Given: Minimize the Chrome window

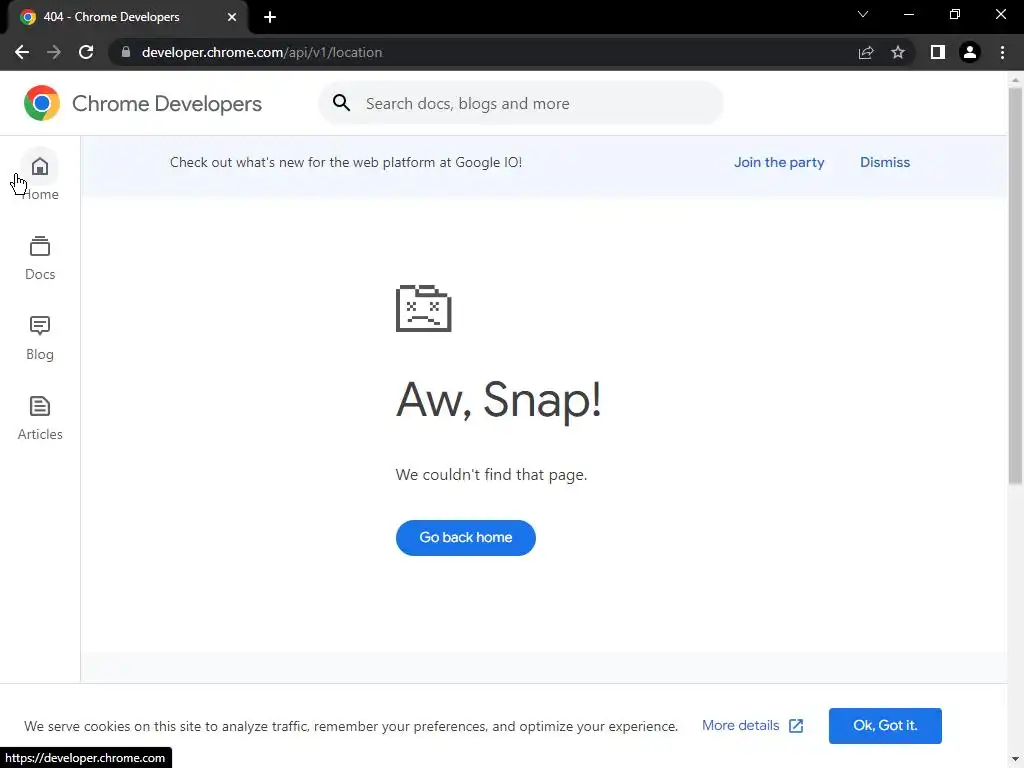Looking at the screenshot, I should pyautogui.click(x=908, y=14).
